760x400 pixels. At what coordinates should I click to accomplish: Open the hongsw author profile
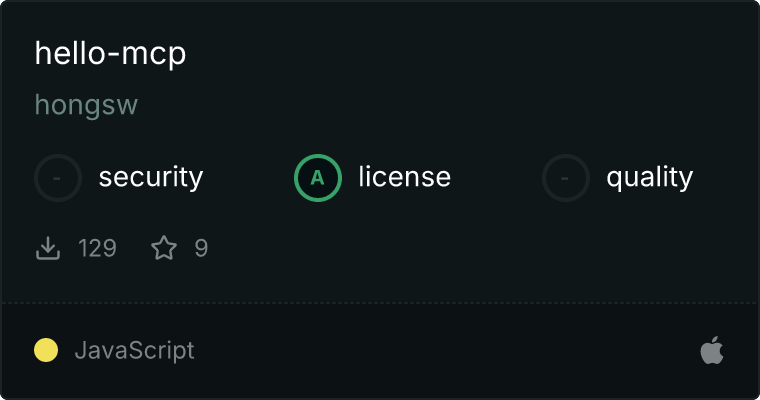tap(86, 105)
